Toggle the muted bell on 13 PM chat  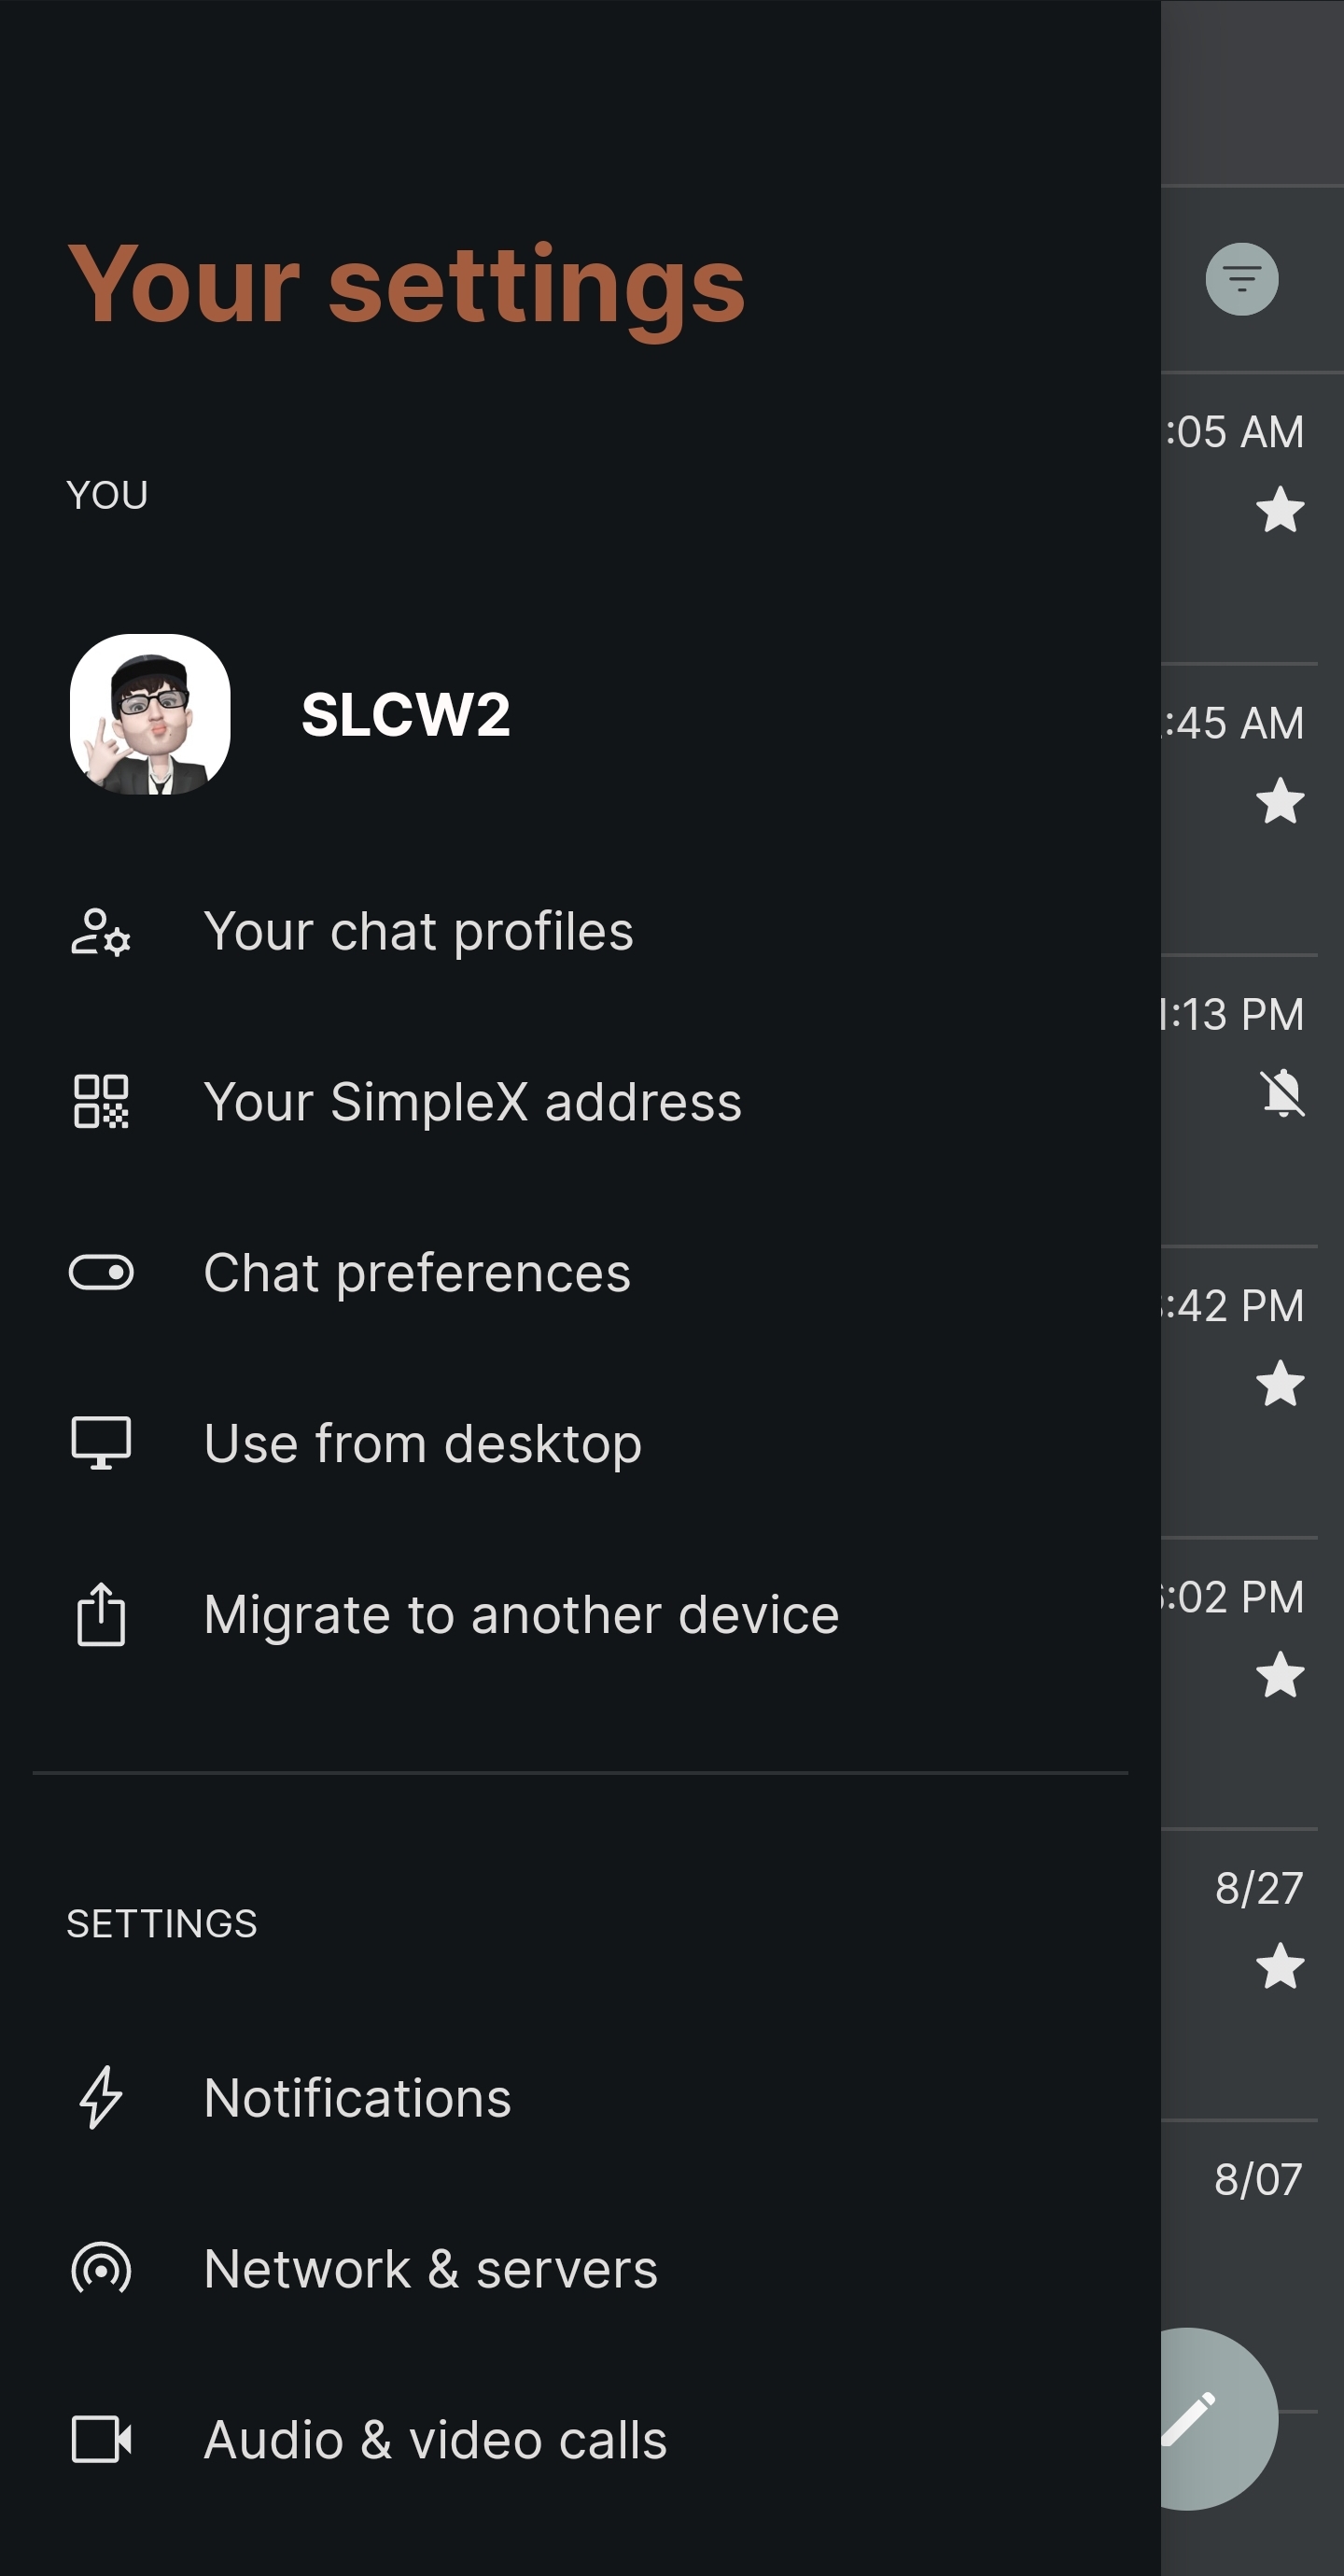coord(1281,1092)
